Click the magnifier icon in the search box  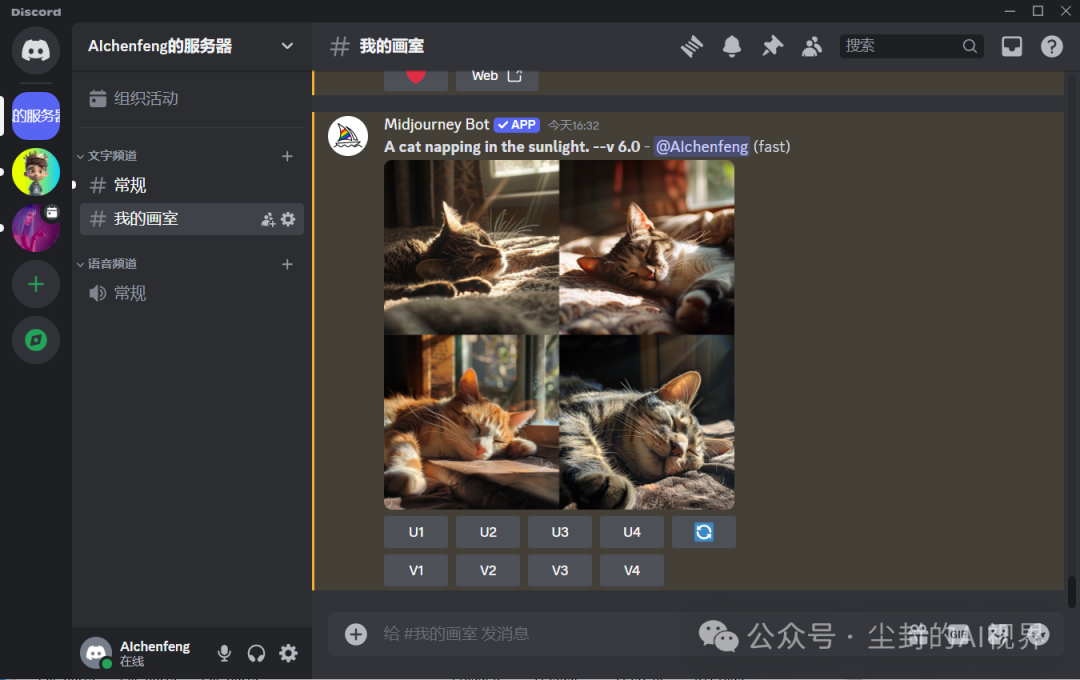pos(970,46)
